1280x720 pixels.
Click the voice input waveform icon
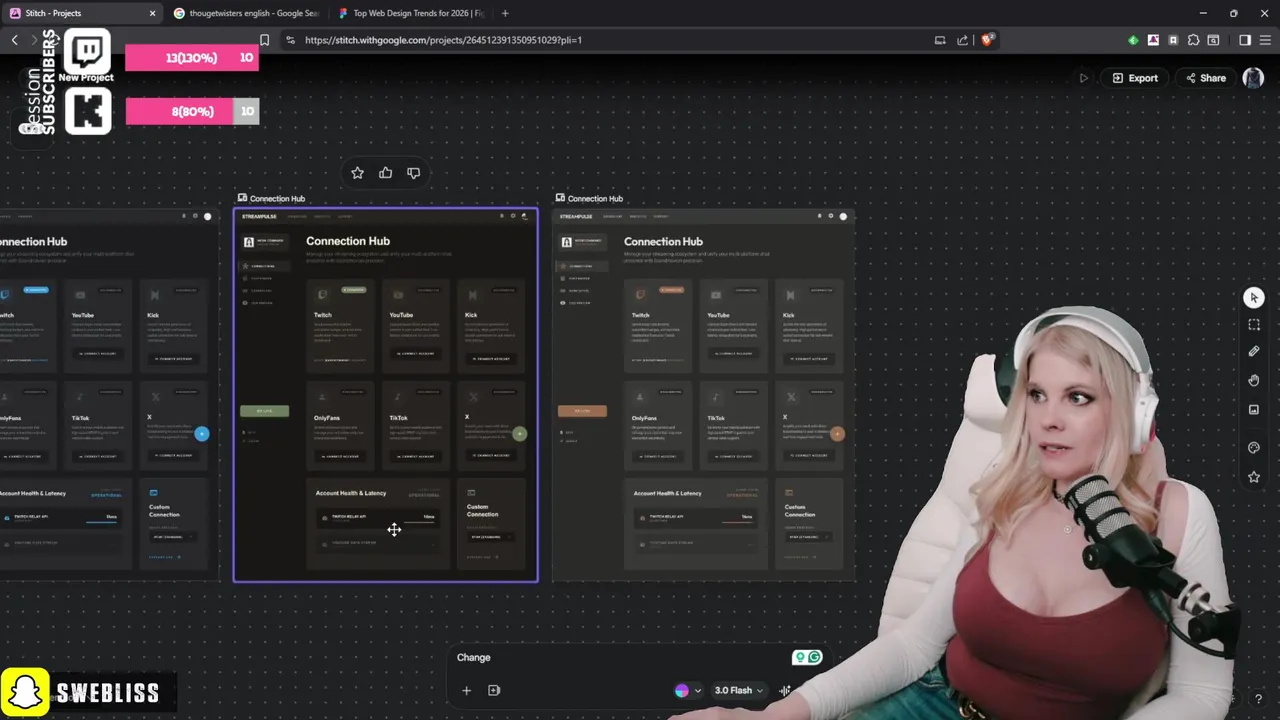[786, 690]
